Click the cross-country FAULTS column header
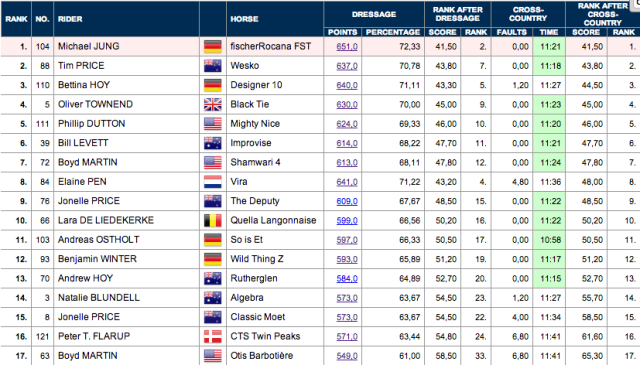Viewport: 640px width, 365px height. click(512, 32)
